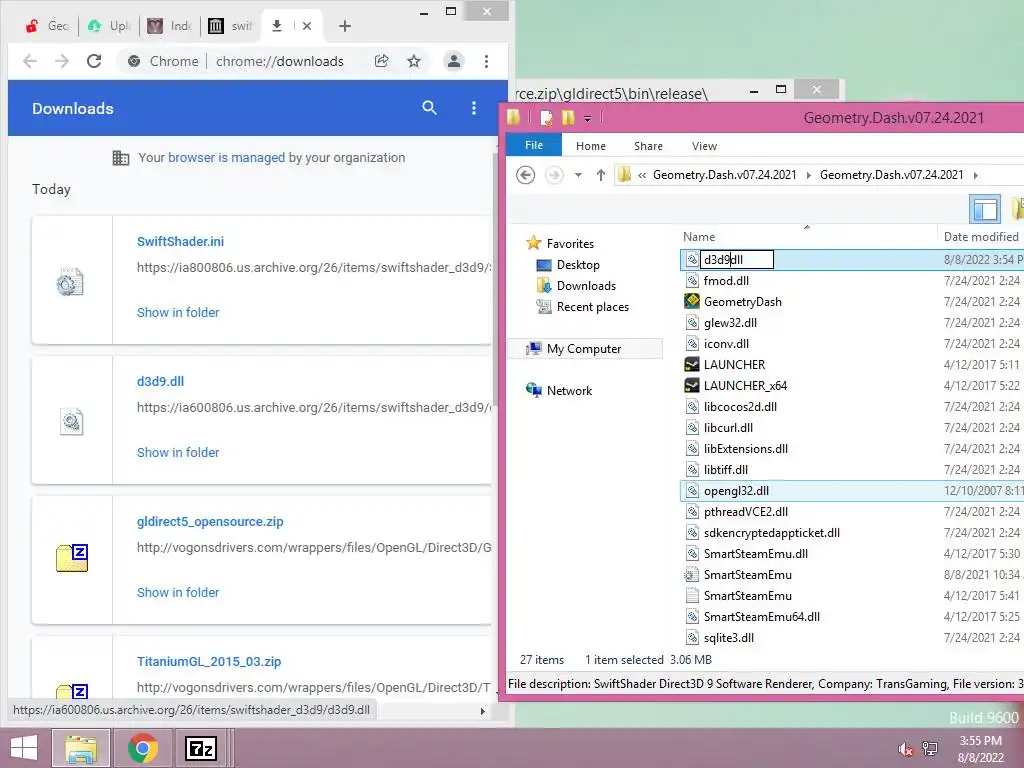Viewport: 1024px width, 768px height.
Task: Open File Explorer from the taskbar
Action: coord(81,748)
